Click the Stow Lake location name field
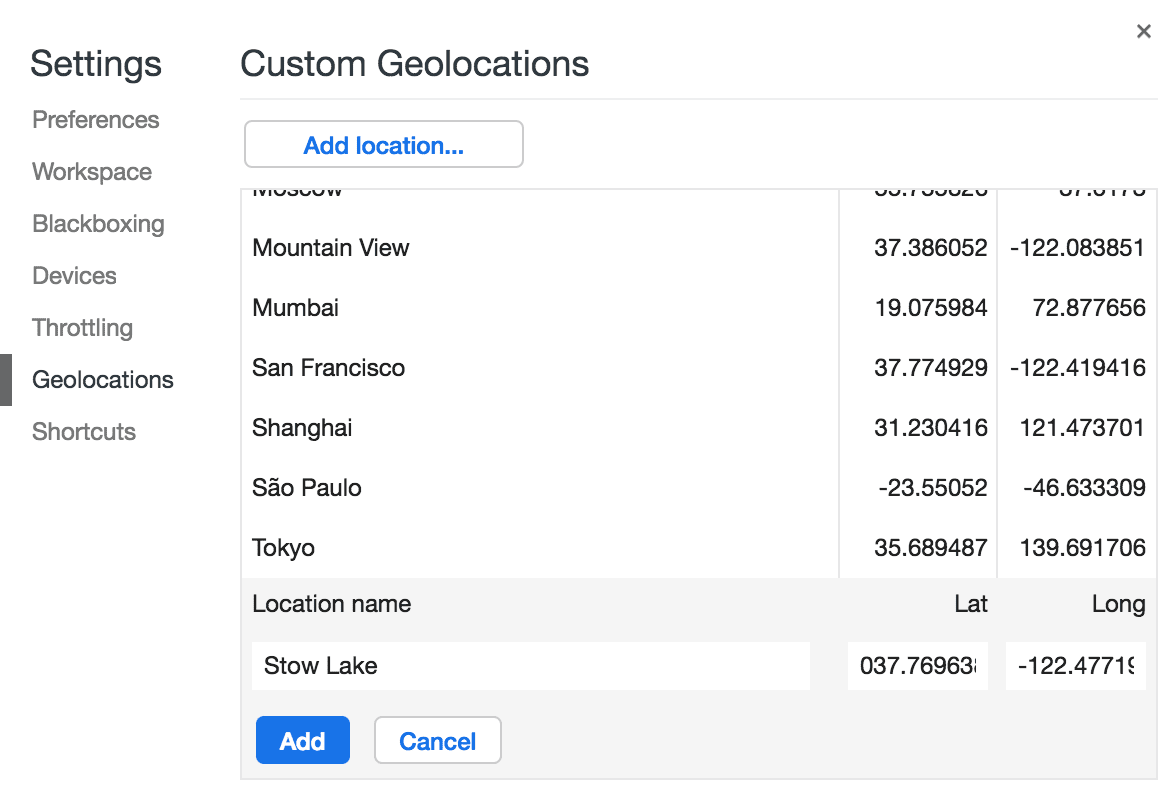Image resolution: width=1176 pixels, height=794 pixels. (530, 665)
